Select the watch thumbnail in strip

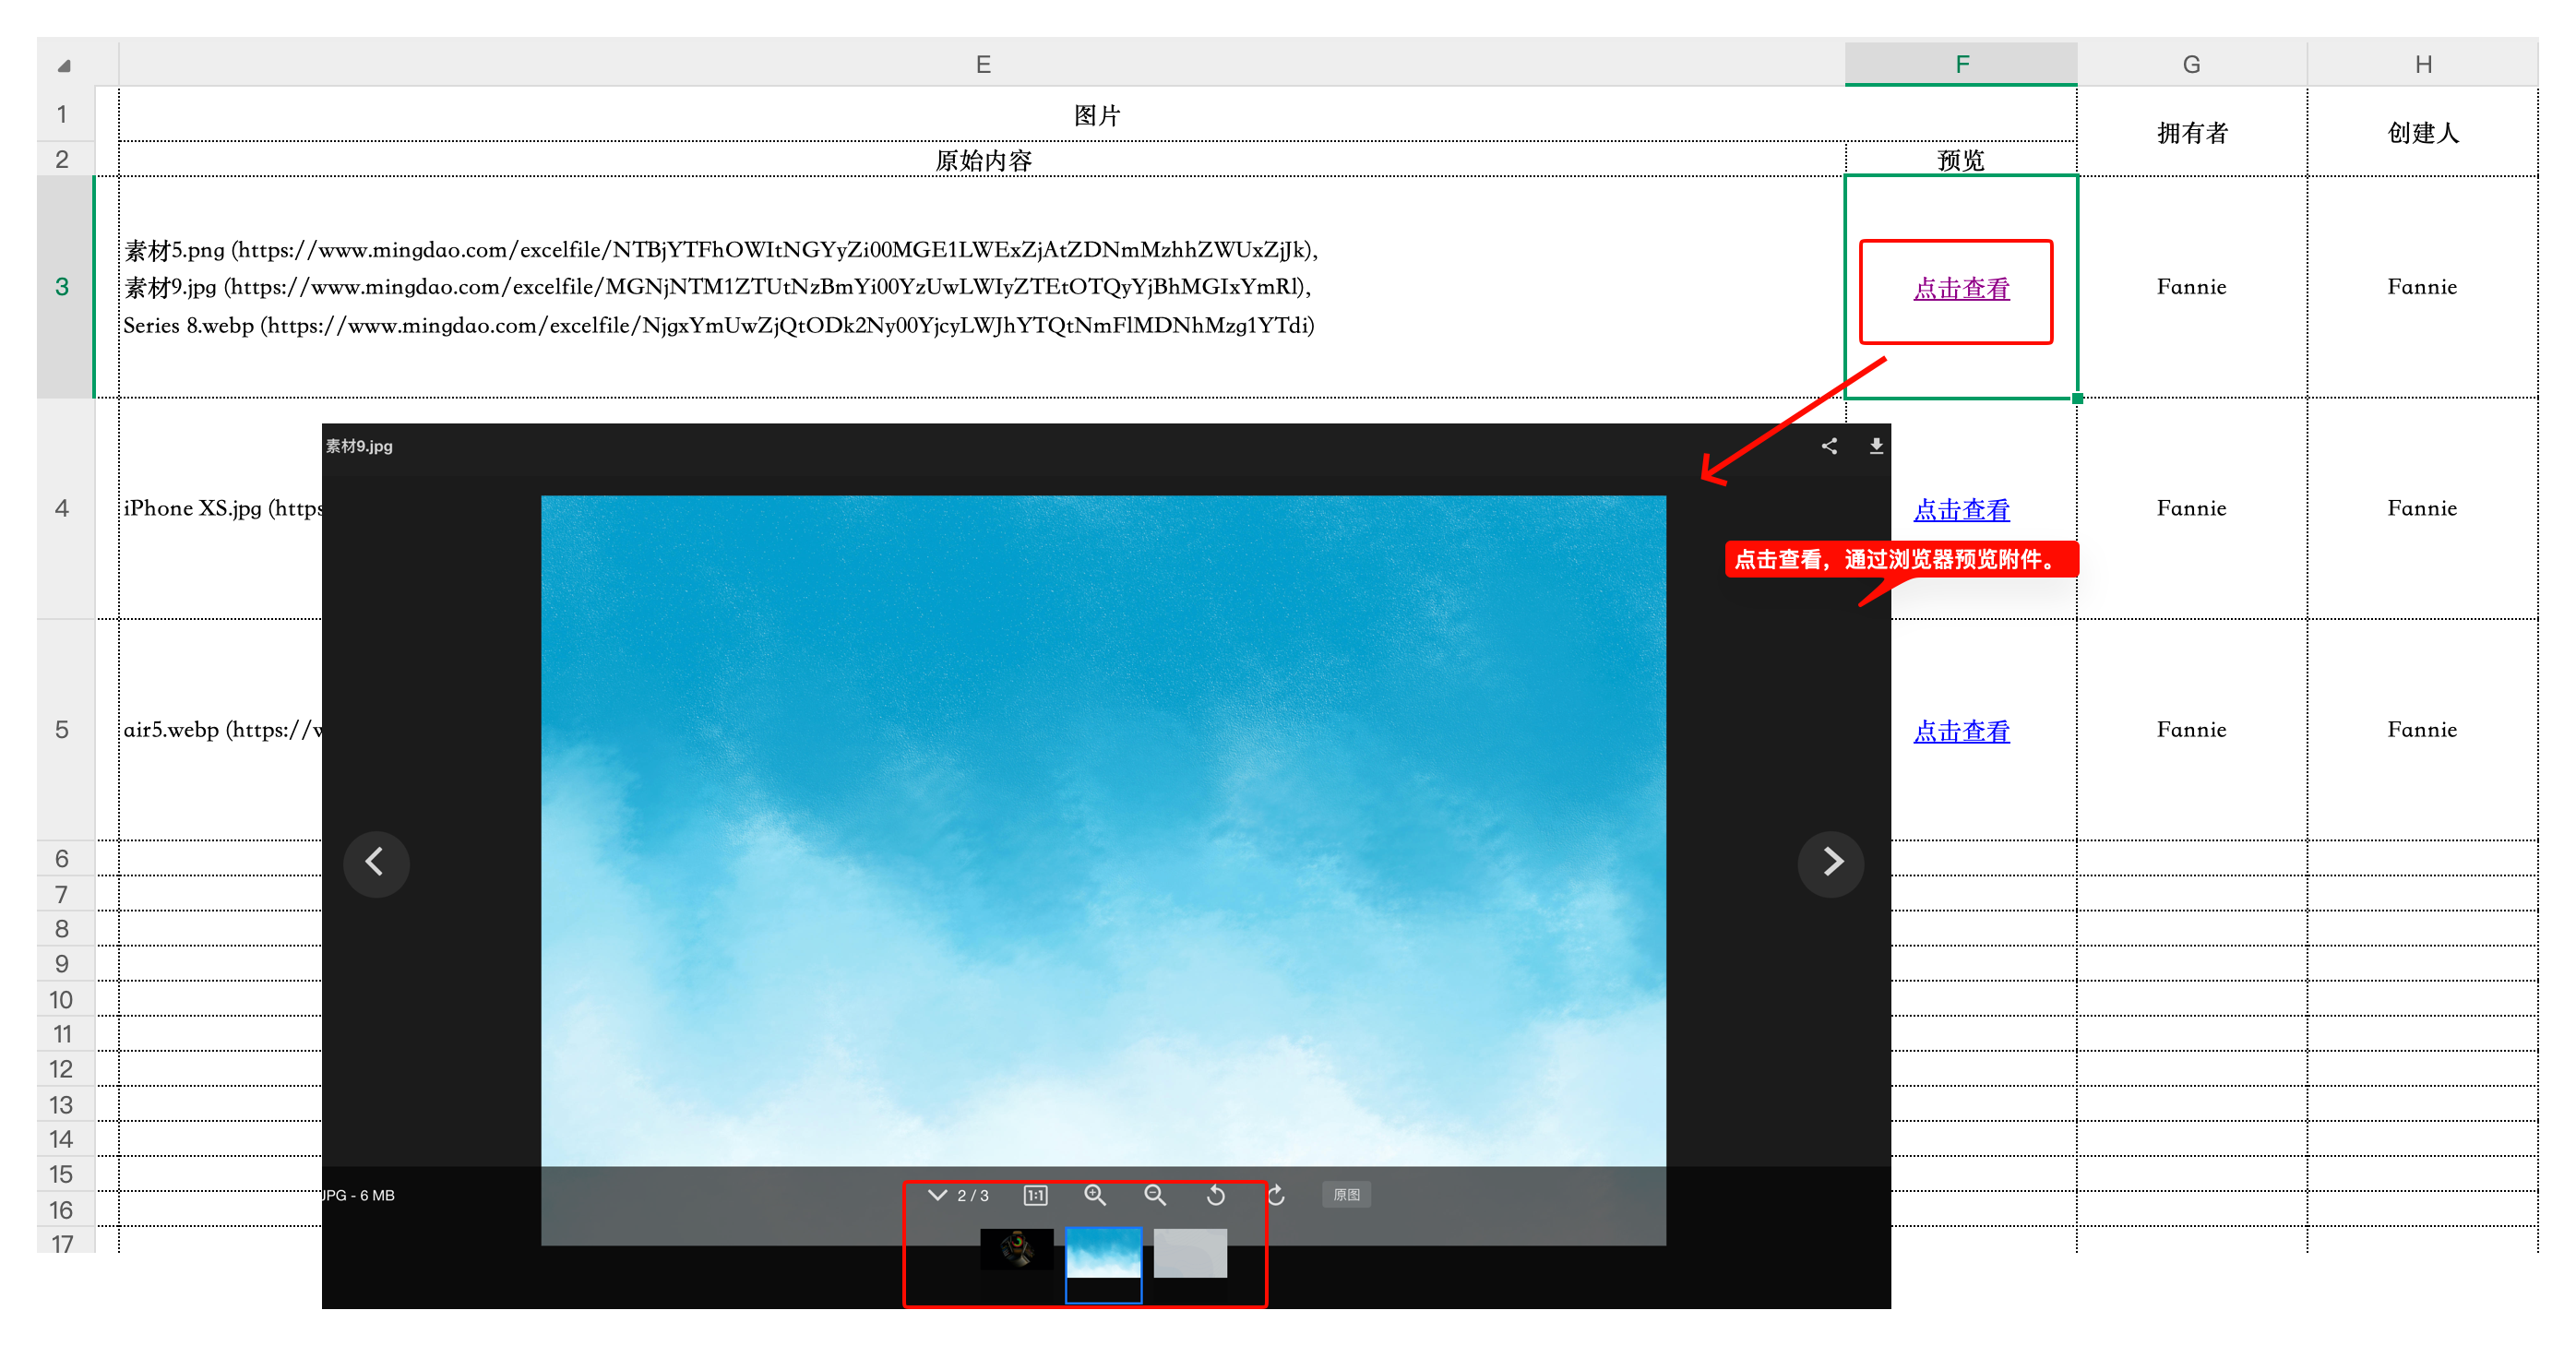[x=1016, y=1250]
